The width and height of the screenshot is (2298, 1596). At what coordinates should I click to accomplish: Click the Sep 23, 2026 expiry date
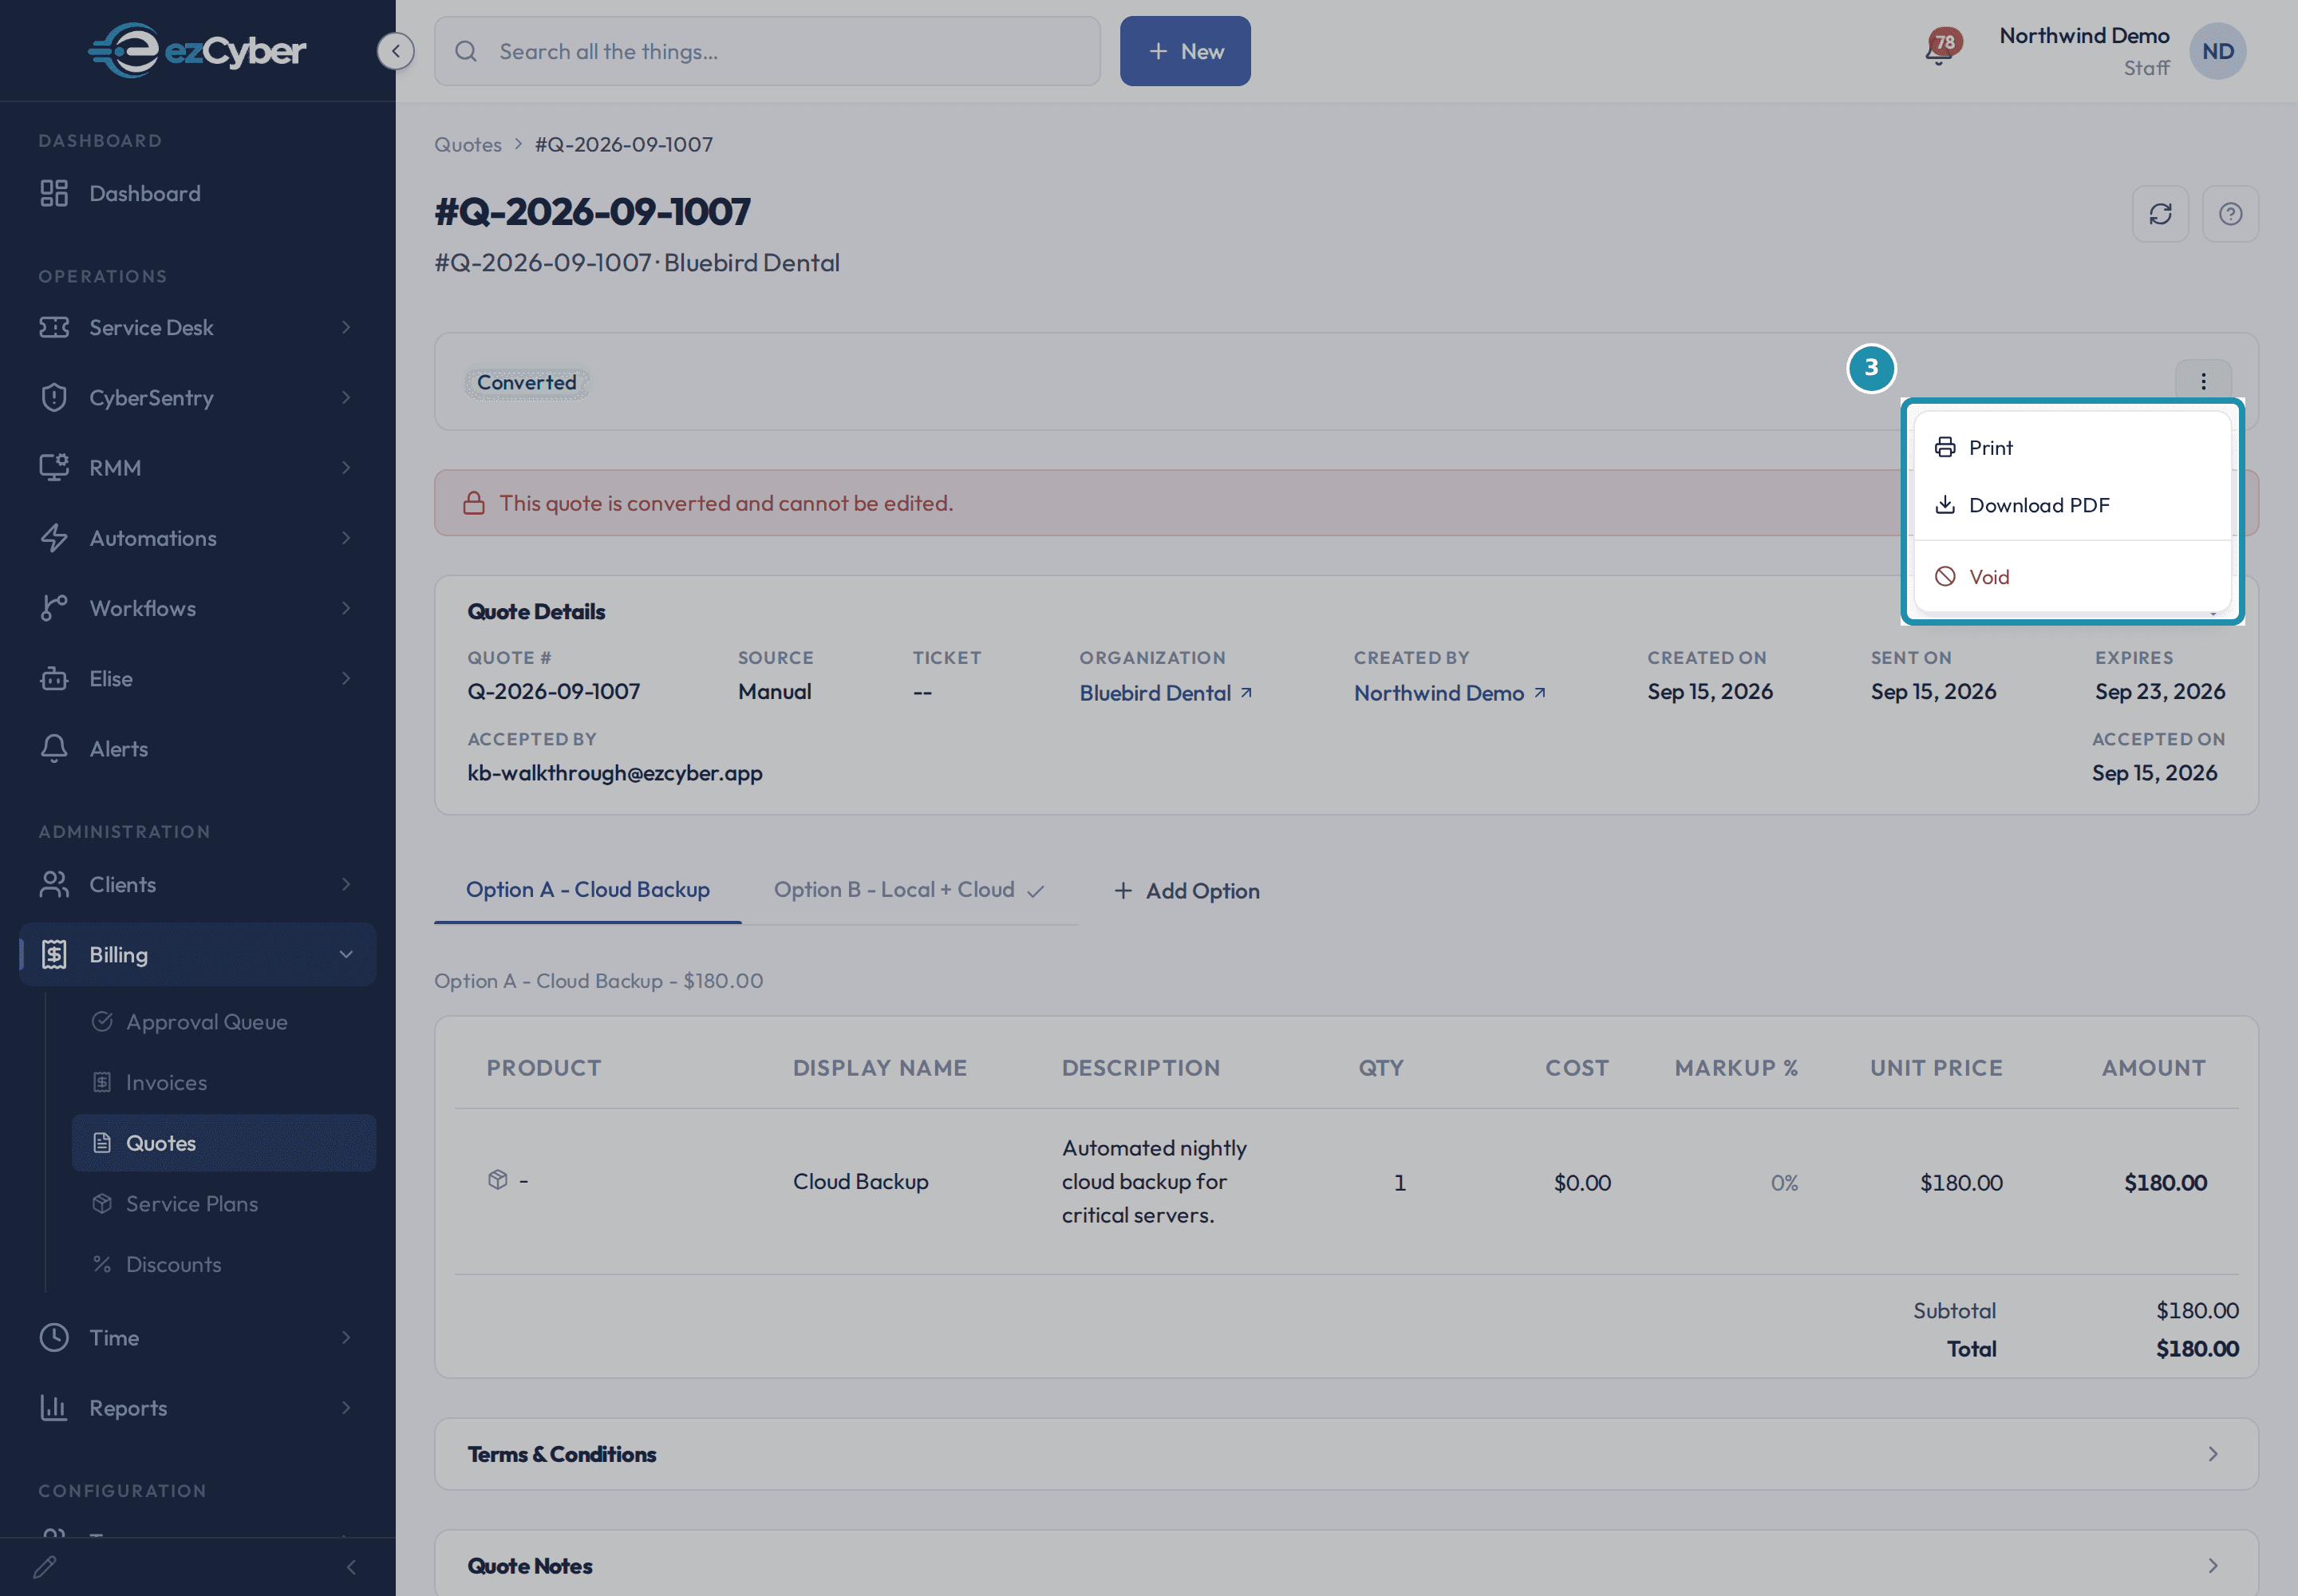[2160, 692]
